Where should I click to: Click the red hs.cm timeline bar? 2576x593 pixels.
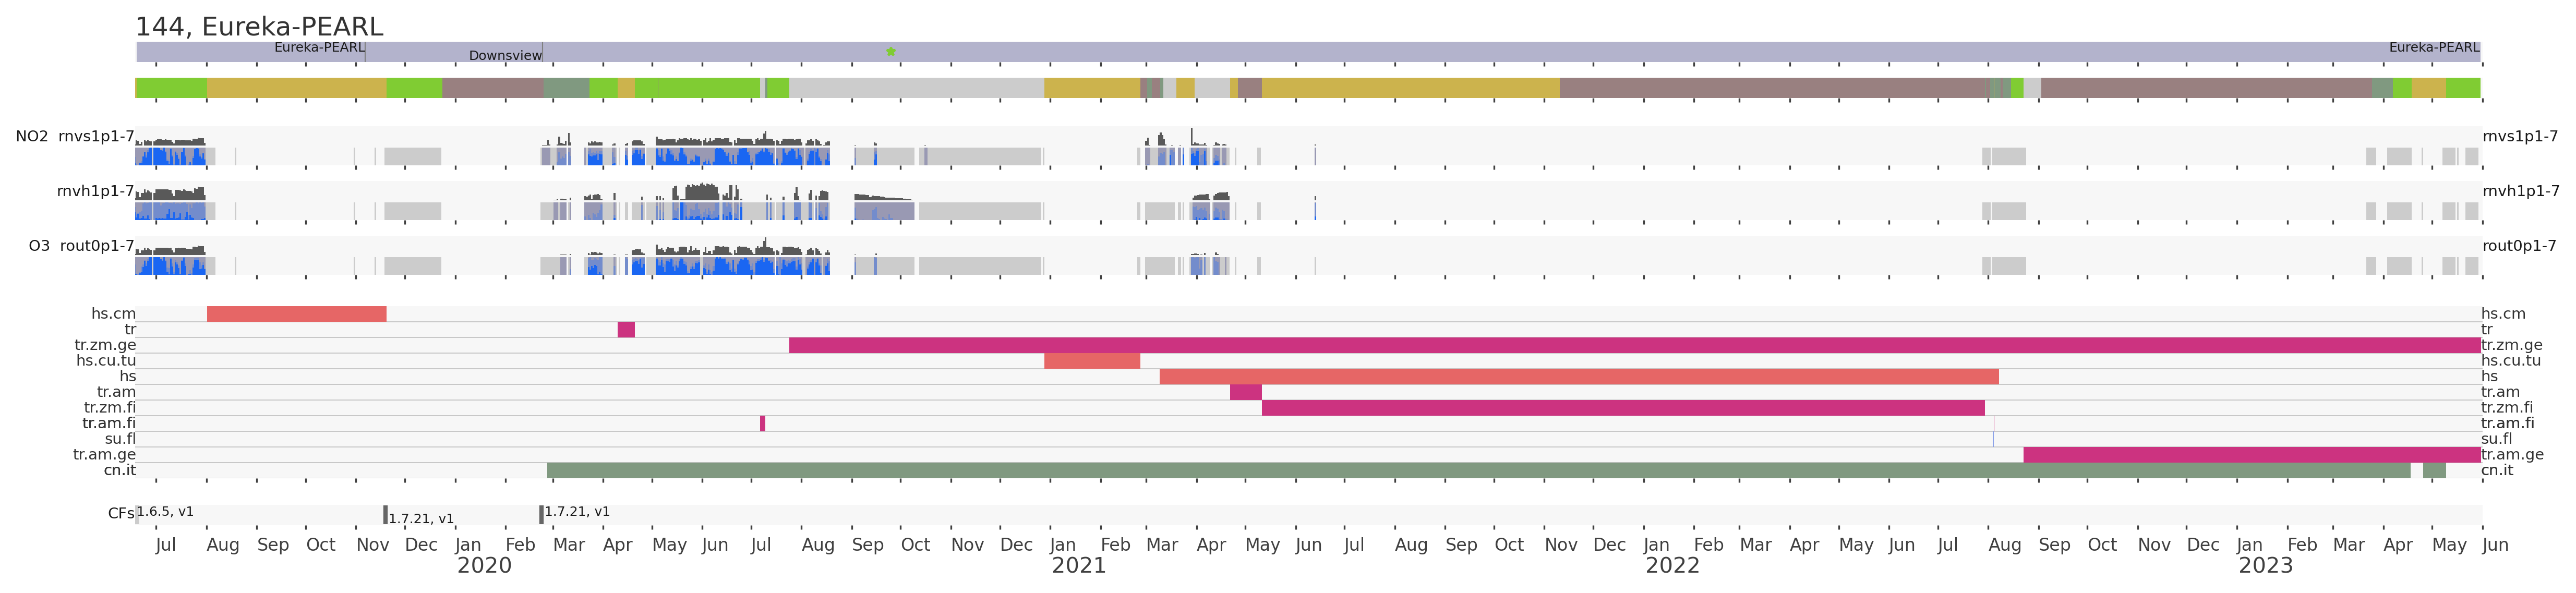(296, 314)
